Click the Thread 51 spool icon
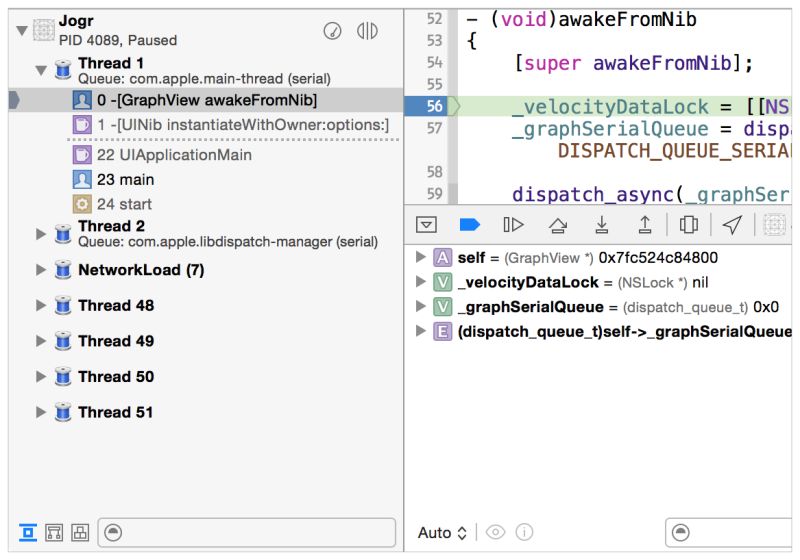The height and width of the screenshot is (560, 800). [x=63, y=412]
